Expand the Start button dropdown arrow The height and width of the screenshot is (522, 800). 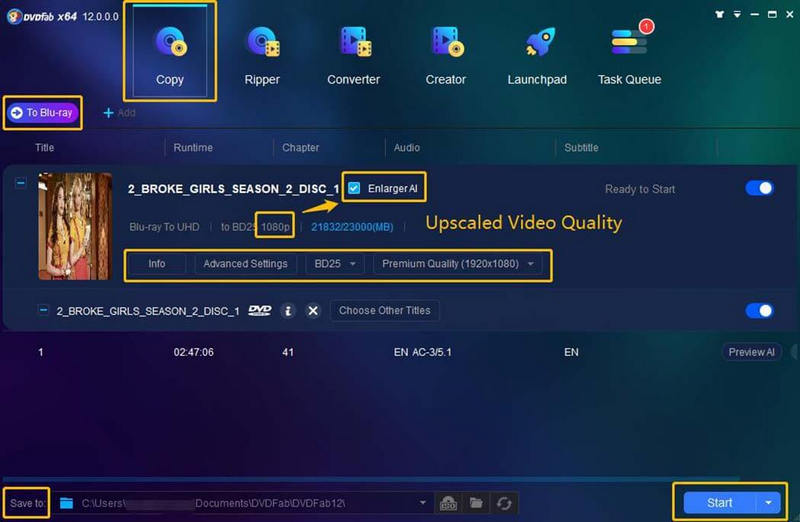coord(768,503)
